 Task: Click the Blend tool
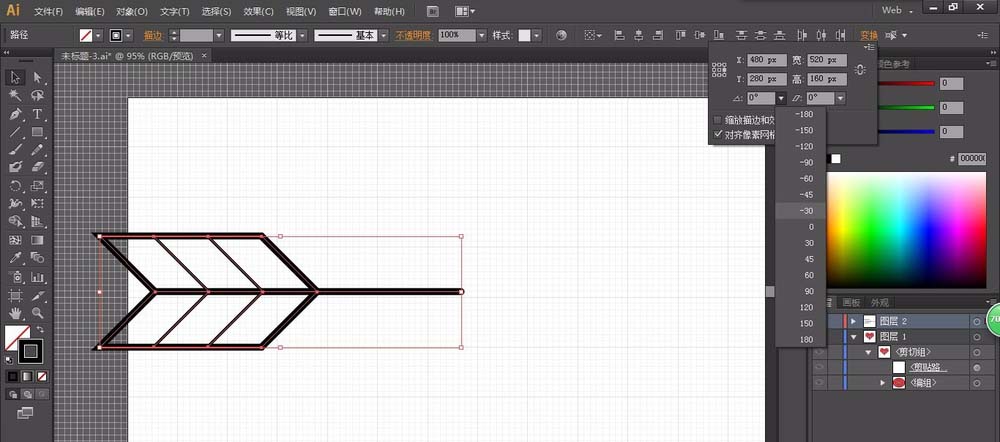pos(38,258)
